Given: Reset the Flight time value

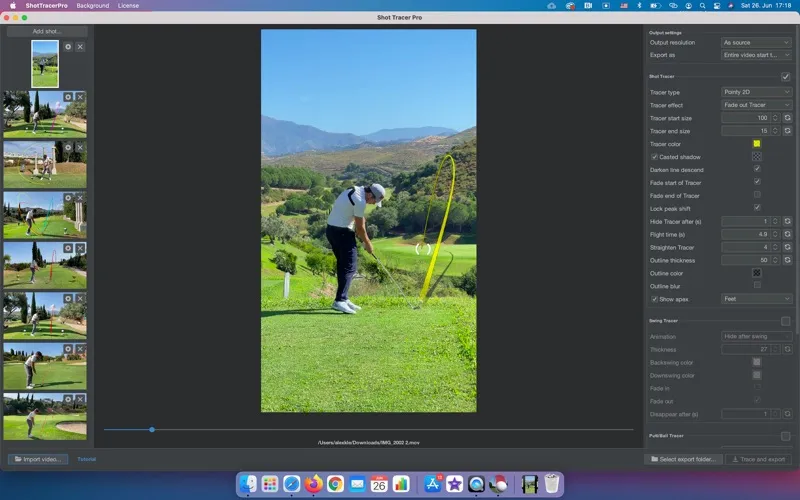Looking at the screenshot, I should pyautogui.click(x=787, y=234).
